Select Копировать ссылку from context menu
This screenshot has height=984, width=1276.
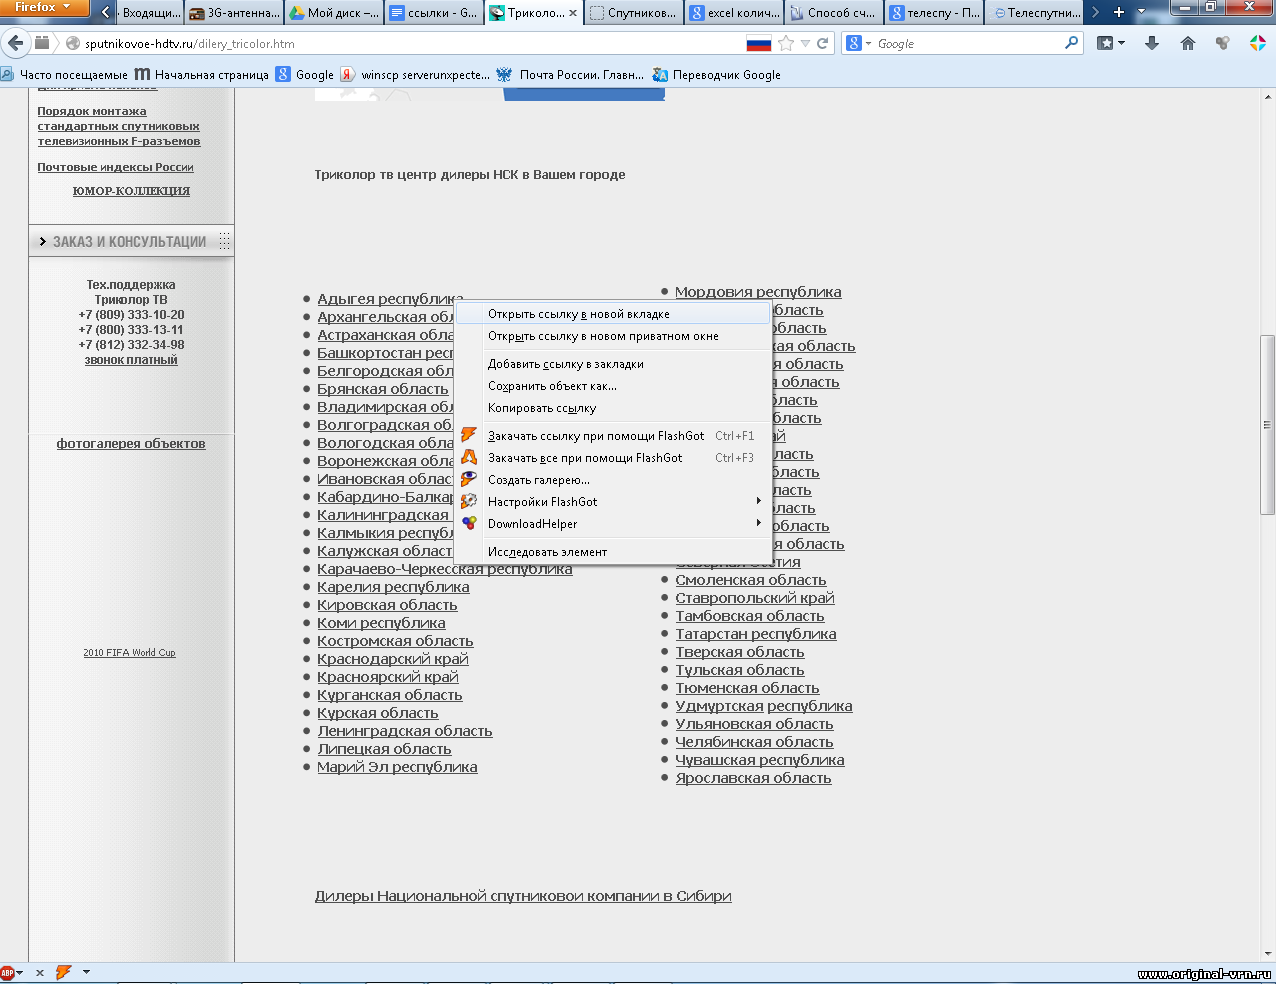[x=613, y=408]
